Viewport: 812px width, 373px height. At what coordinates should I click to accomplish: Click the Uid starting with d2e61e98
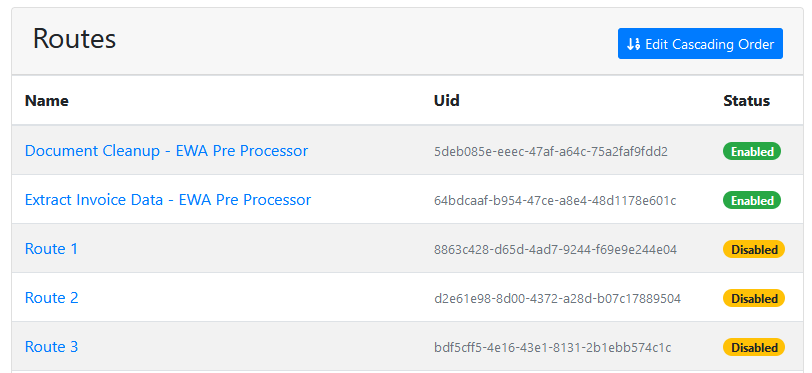tap(557, 299)
